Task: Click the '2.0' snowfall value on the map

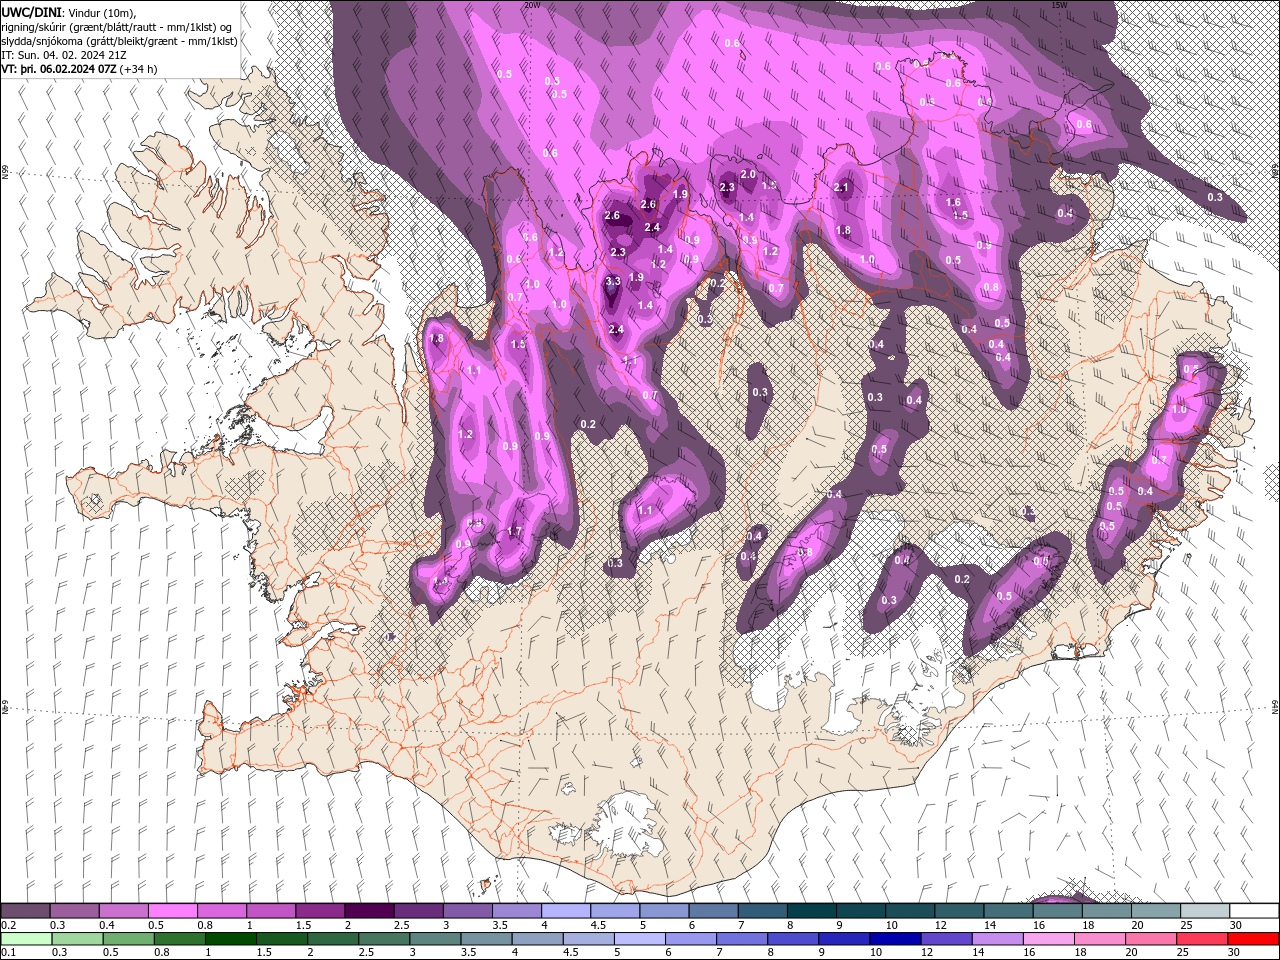Action: 747,174
